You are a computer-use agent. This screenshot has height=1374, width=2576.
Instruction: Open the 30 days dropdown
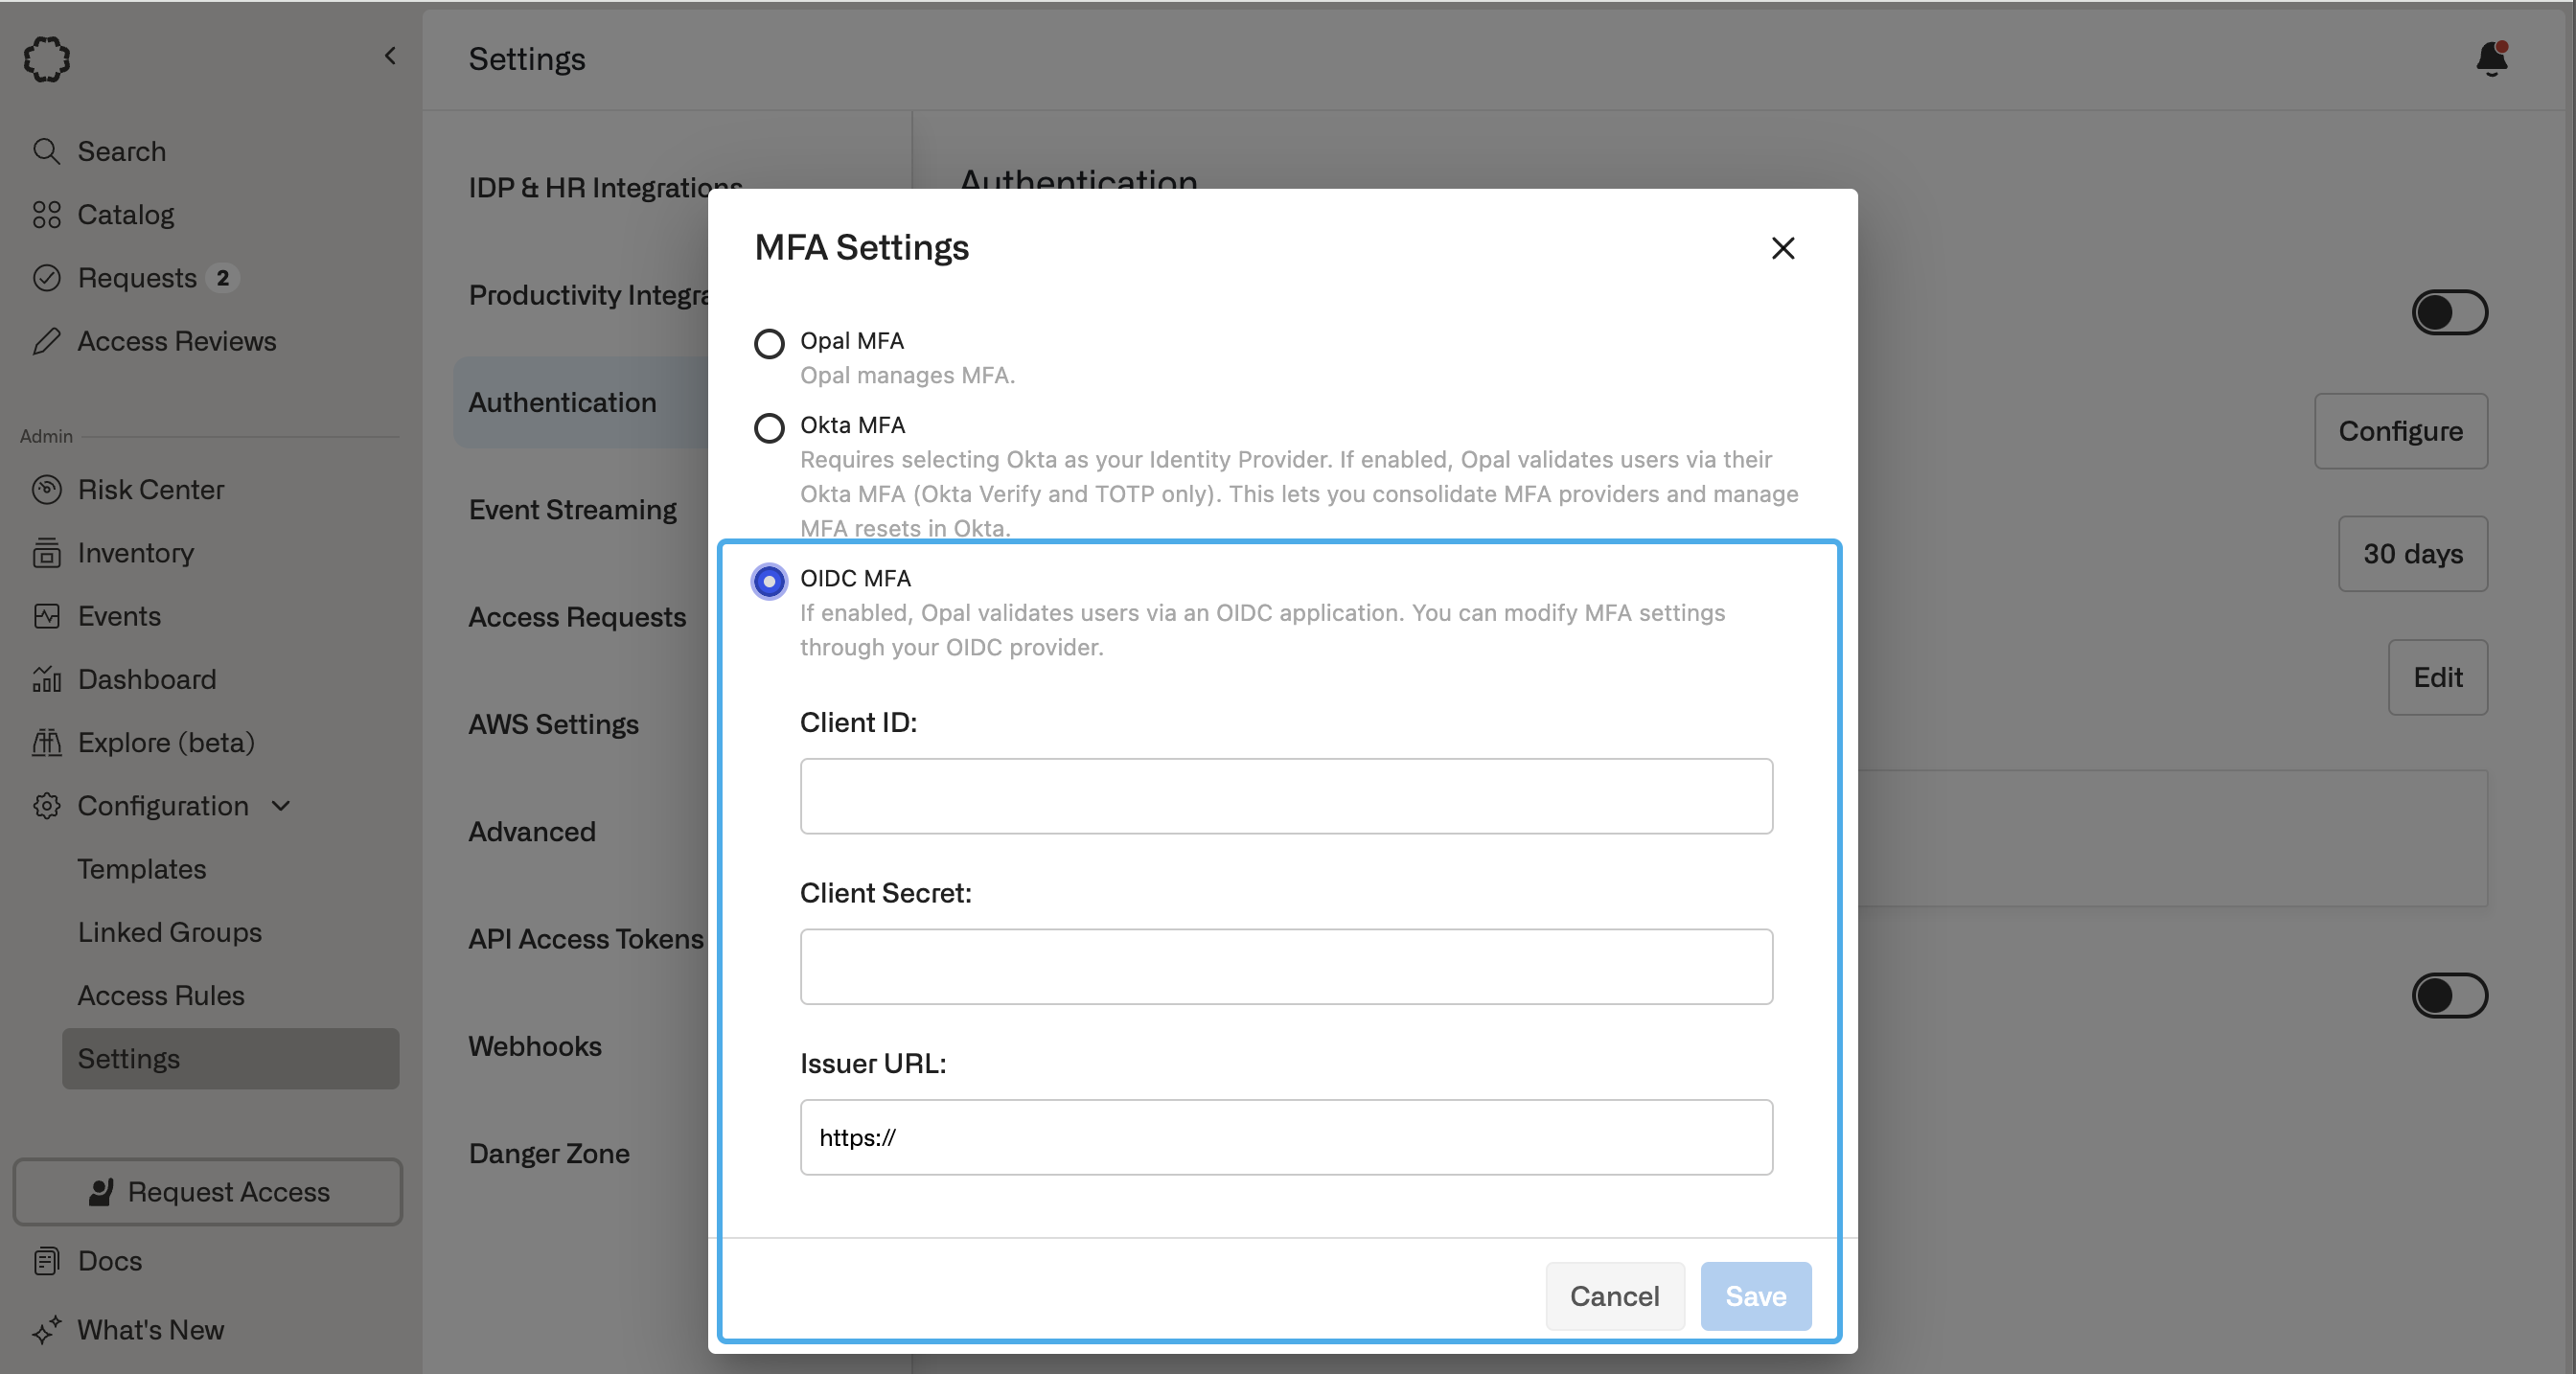coord(2411,554)
